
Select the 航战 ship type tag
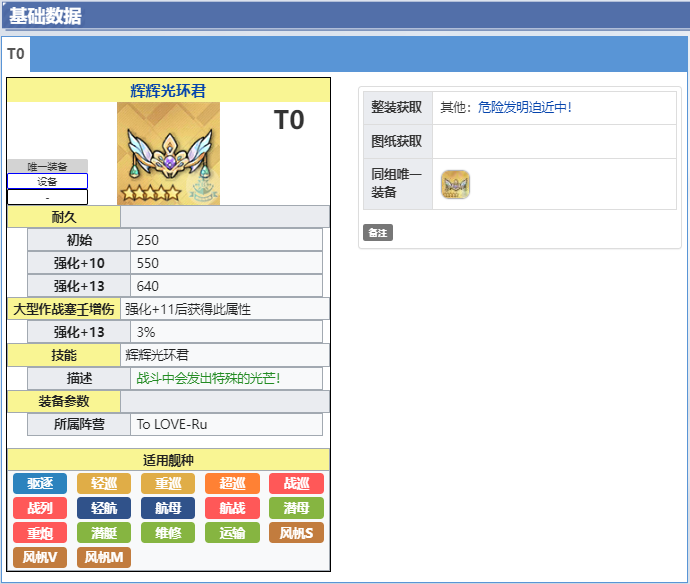coord(232,508)
